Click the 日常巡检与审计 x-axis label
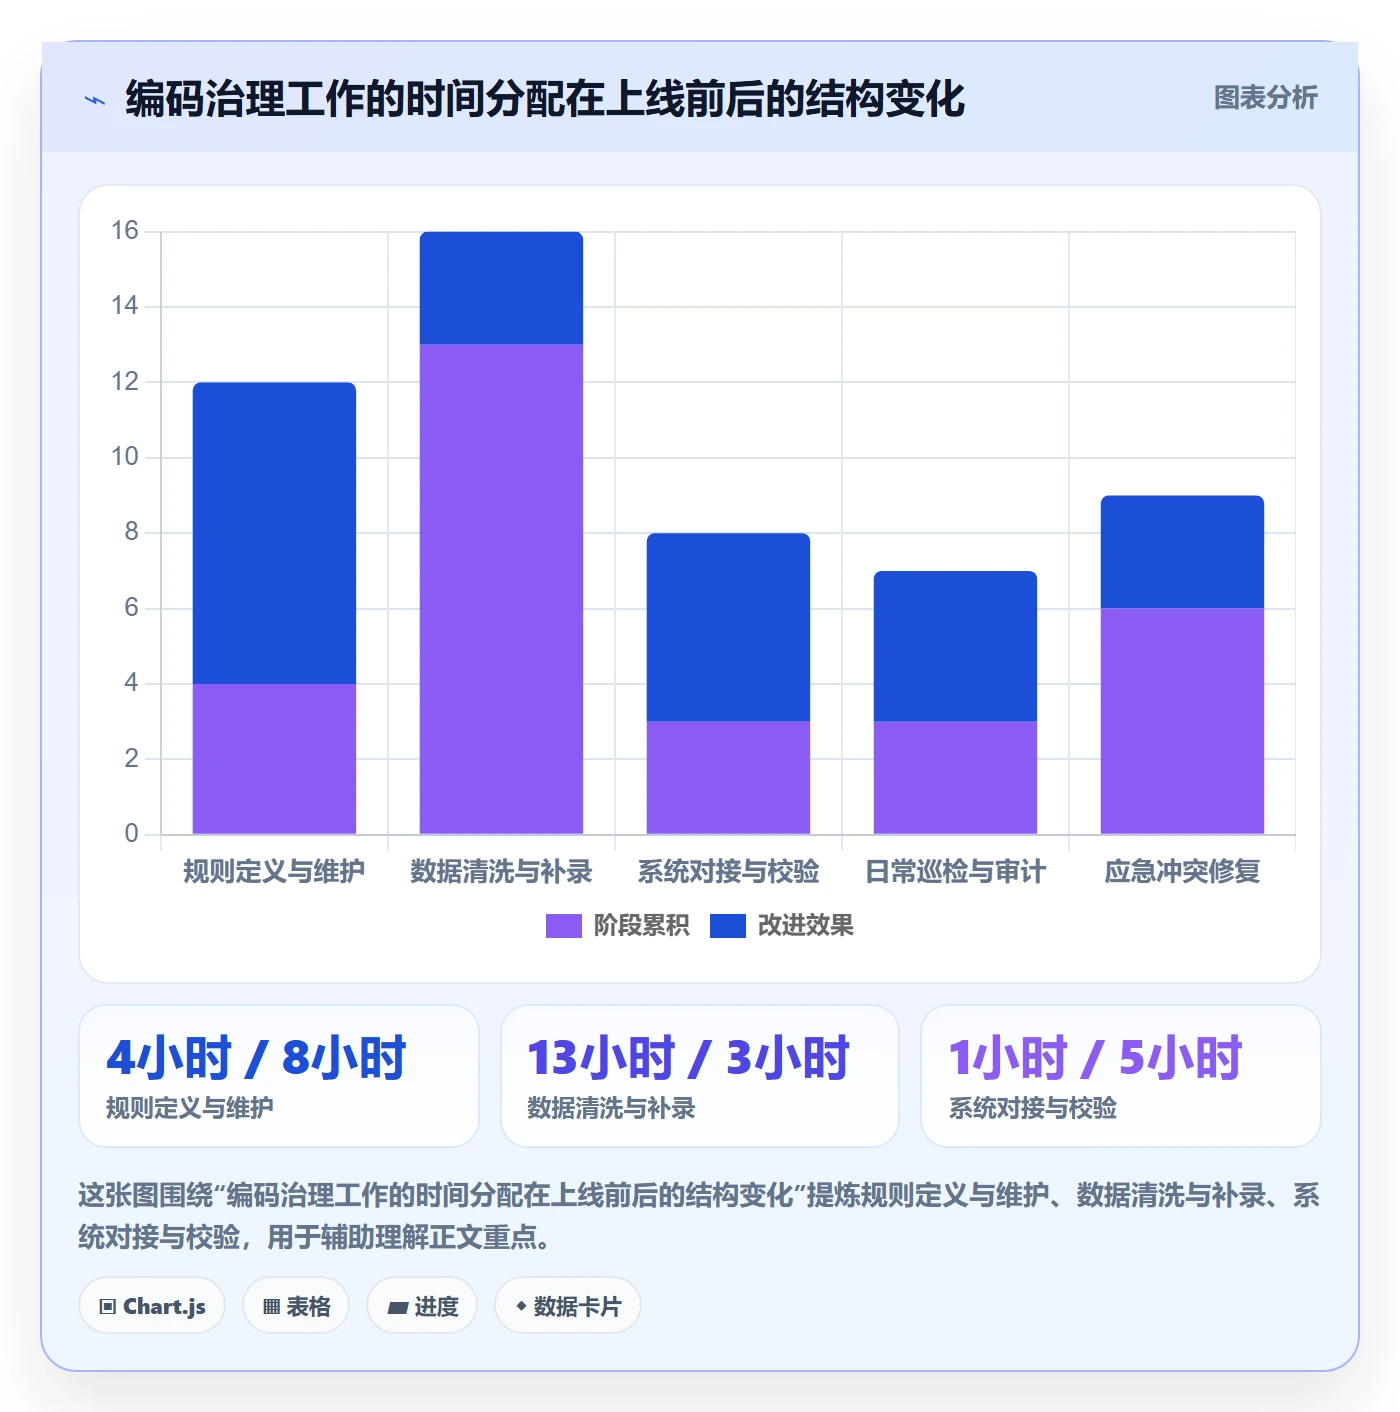This screenshot has width=1400, height=1412. tap(955, 872)
